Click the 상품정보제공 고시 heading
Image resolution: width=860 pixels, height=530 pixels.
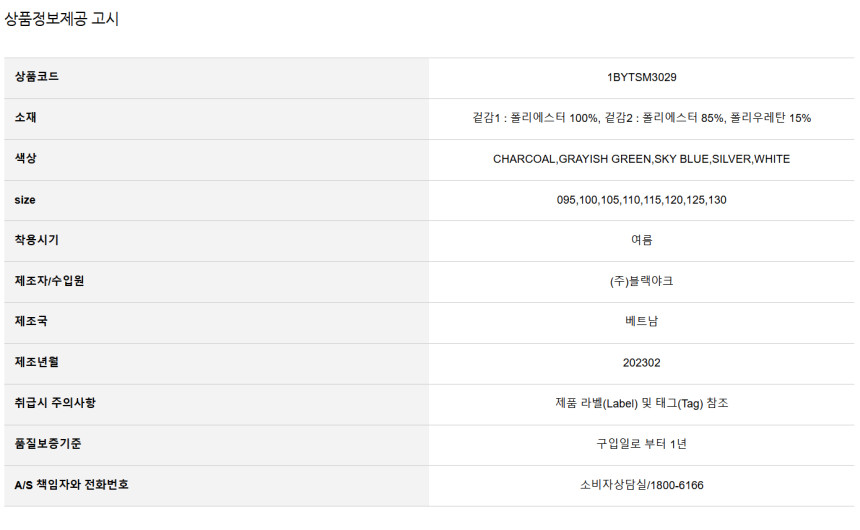(61, 19)
